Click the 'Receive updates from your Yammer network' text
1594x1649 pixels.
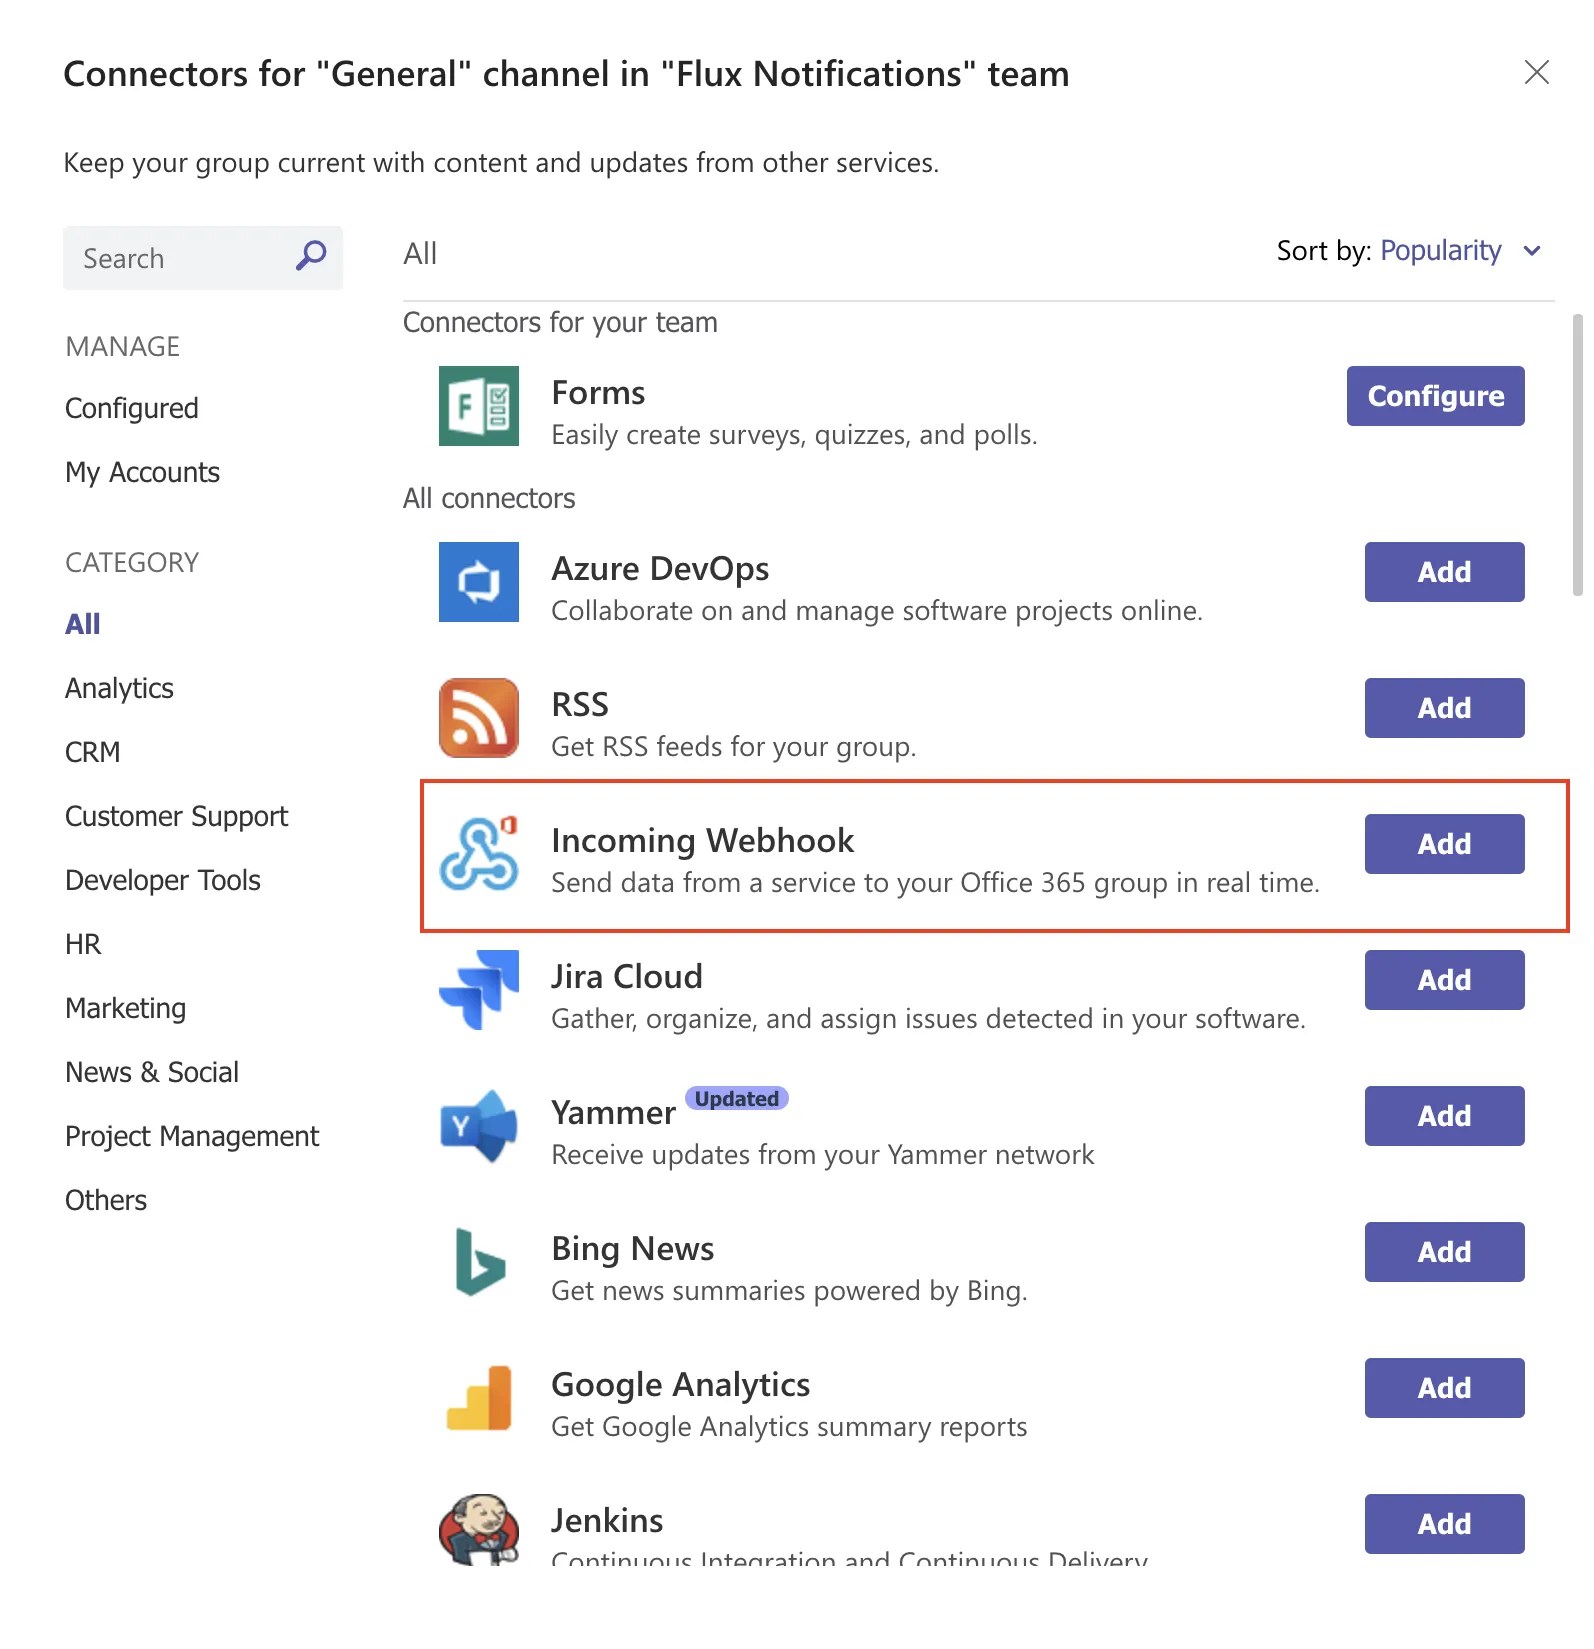click(x=823, y=1155)
